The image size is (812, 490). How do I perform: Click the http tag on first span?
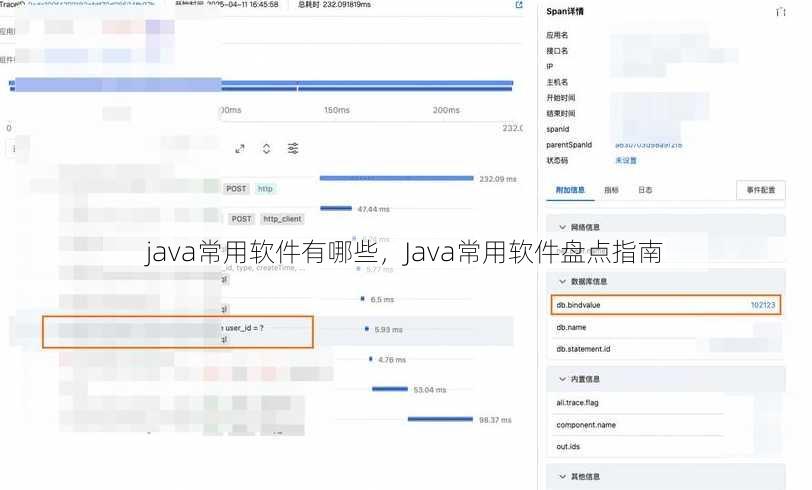point(265,189)
